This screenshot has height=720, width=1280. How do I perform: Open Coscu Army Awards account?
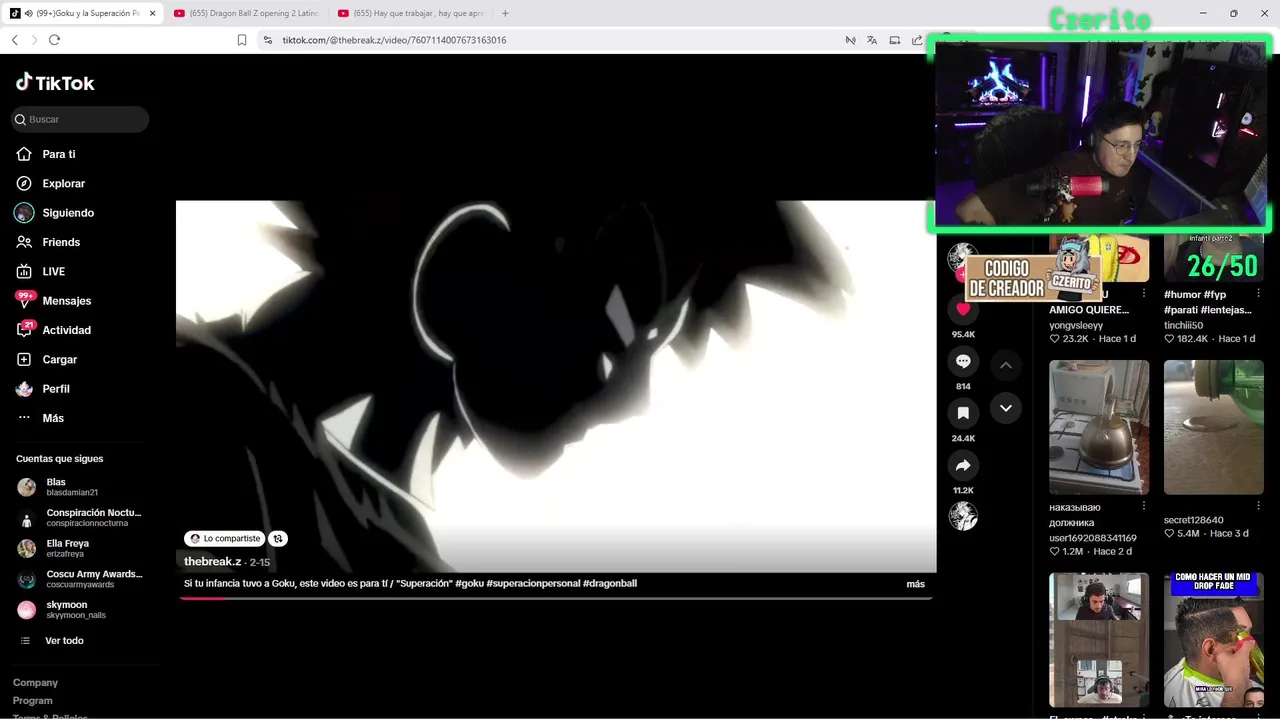(x=80, y=579)
